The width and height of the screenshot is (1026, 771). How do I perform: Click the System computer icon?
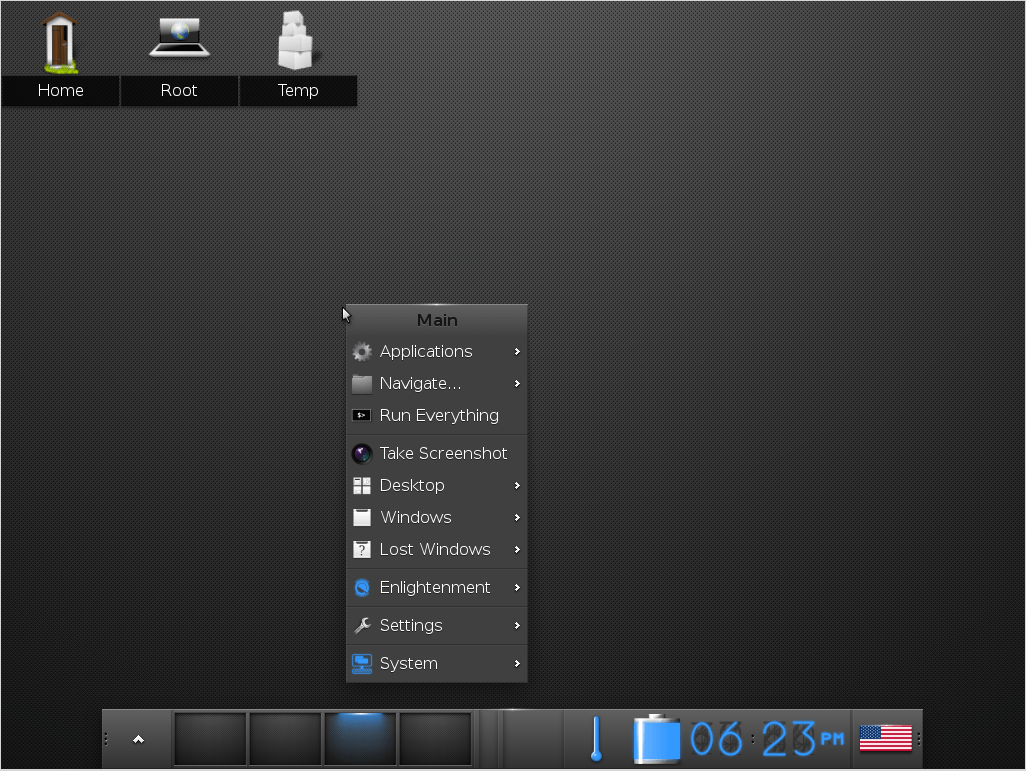362,663
